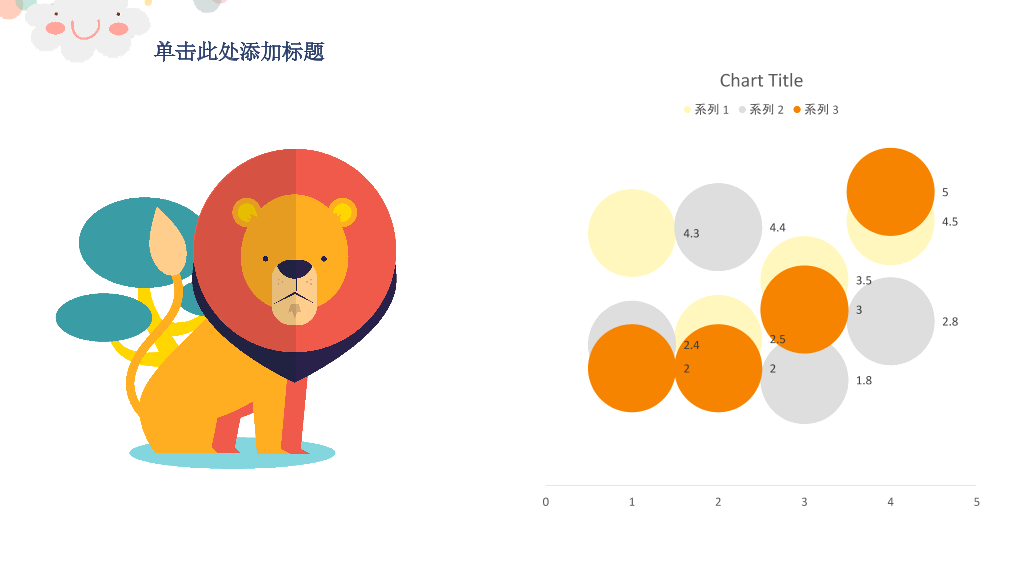Click axis label 0 on horizontal axis
Screen dimensions: 1024x576
545,502
